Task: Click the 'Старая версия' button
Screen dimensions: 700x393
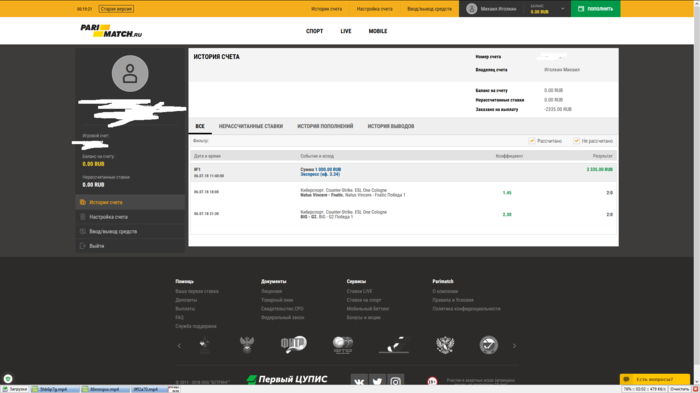Action: (x=116, y=9)
